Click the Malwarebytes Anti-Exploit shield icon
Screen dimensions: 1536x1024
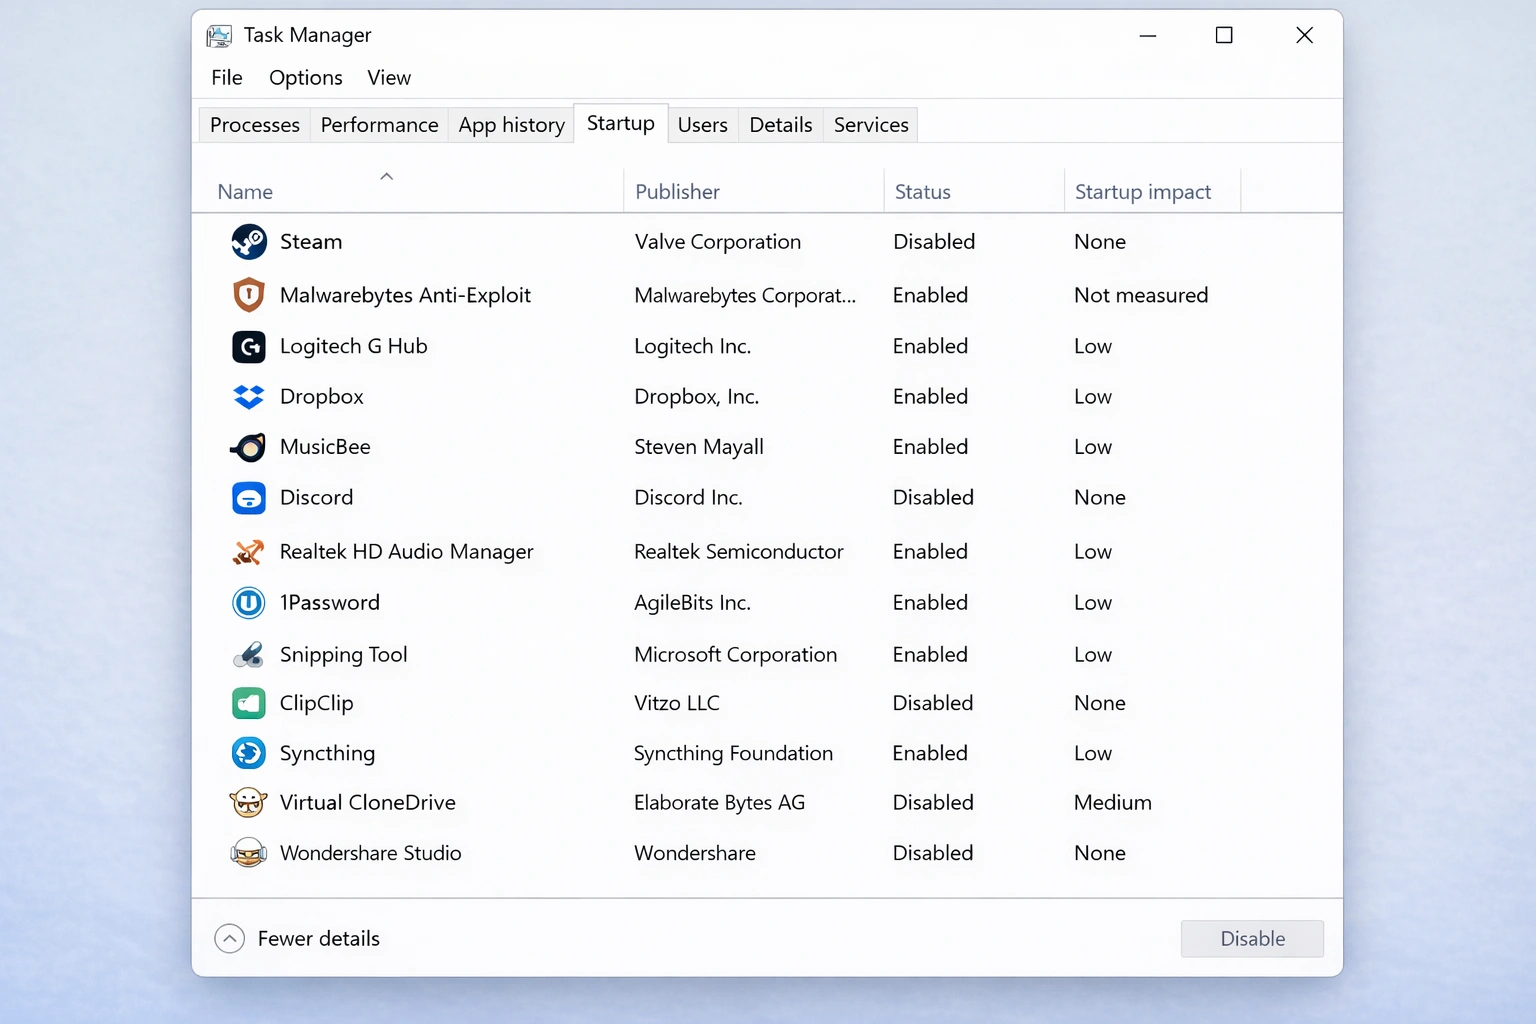coord(248,294)
